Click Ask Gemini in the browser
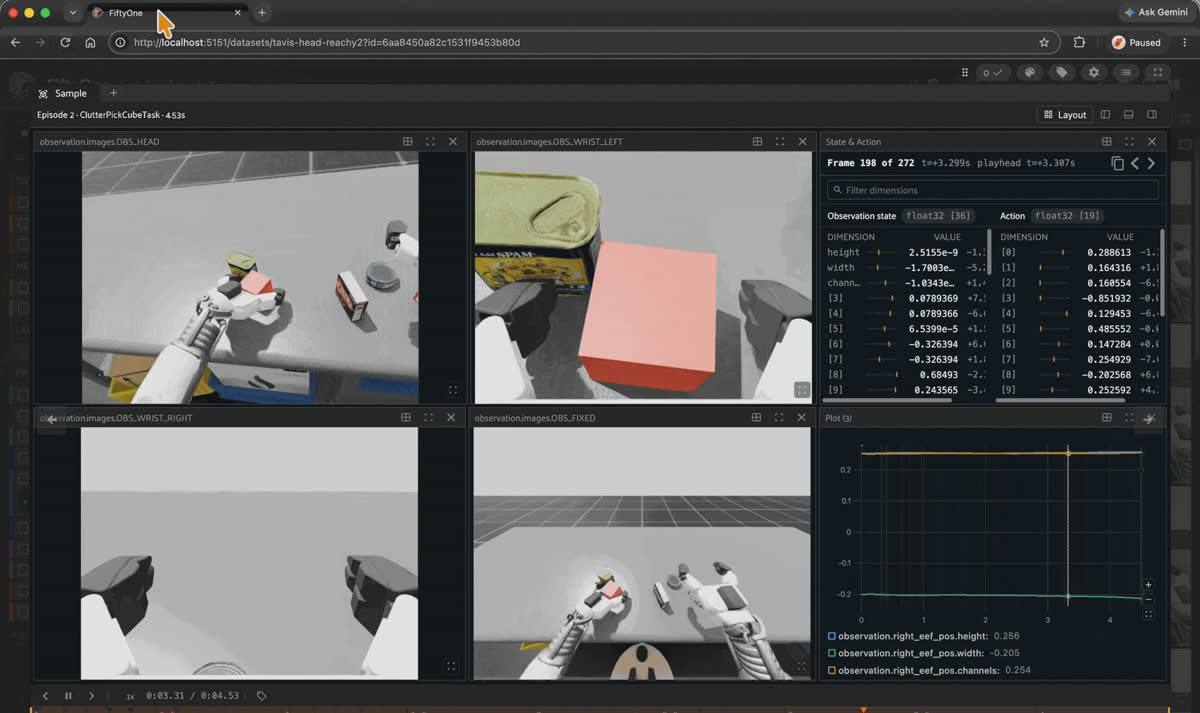1200x713 pixels. (x=1157, y=13)
